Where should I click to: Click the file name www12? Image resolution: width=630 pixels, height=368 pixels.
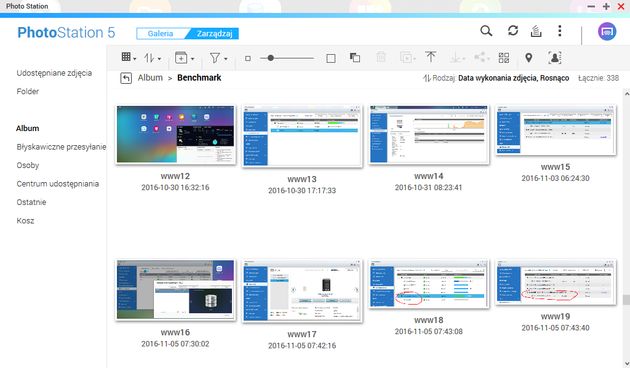(175, 176)
